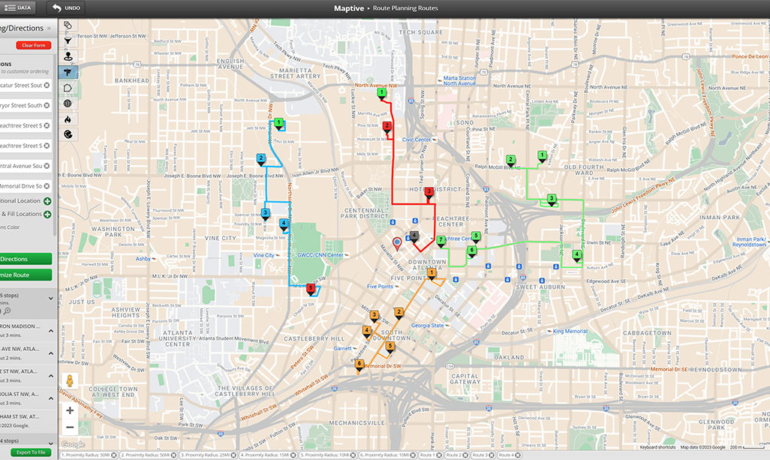Remove the Route 4 chip

[518, 456]
